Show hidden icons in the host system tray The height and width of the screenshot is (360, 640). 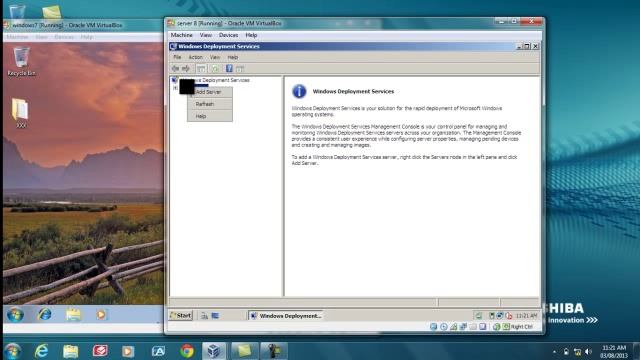(554, 351)
